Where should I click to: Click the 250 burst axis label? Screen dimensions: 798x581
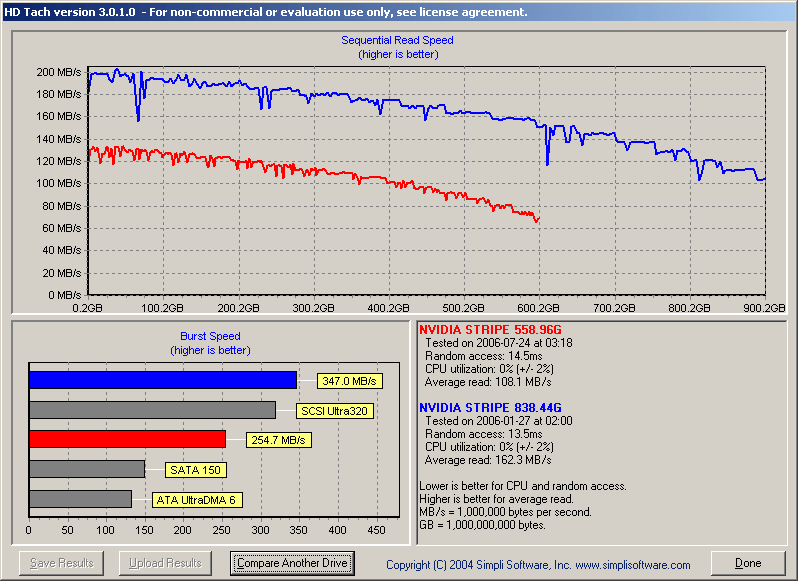tap(221, 530)
